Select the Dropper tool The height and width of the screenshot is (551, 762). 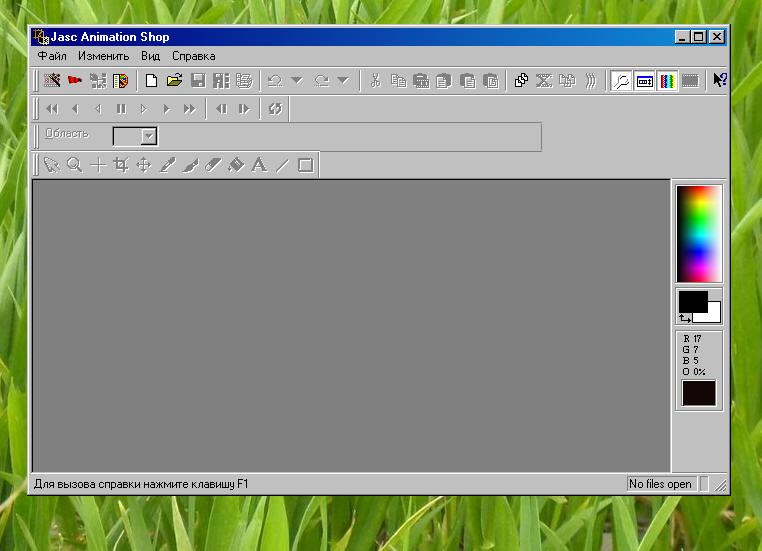coord(167,165)
